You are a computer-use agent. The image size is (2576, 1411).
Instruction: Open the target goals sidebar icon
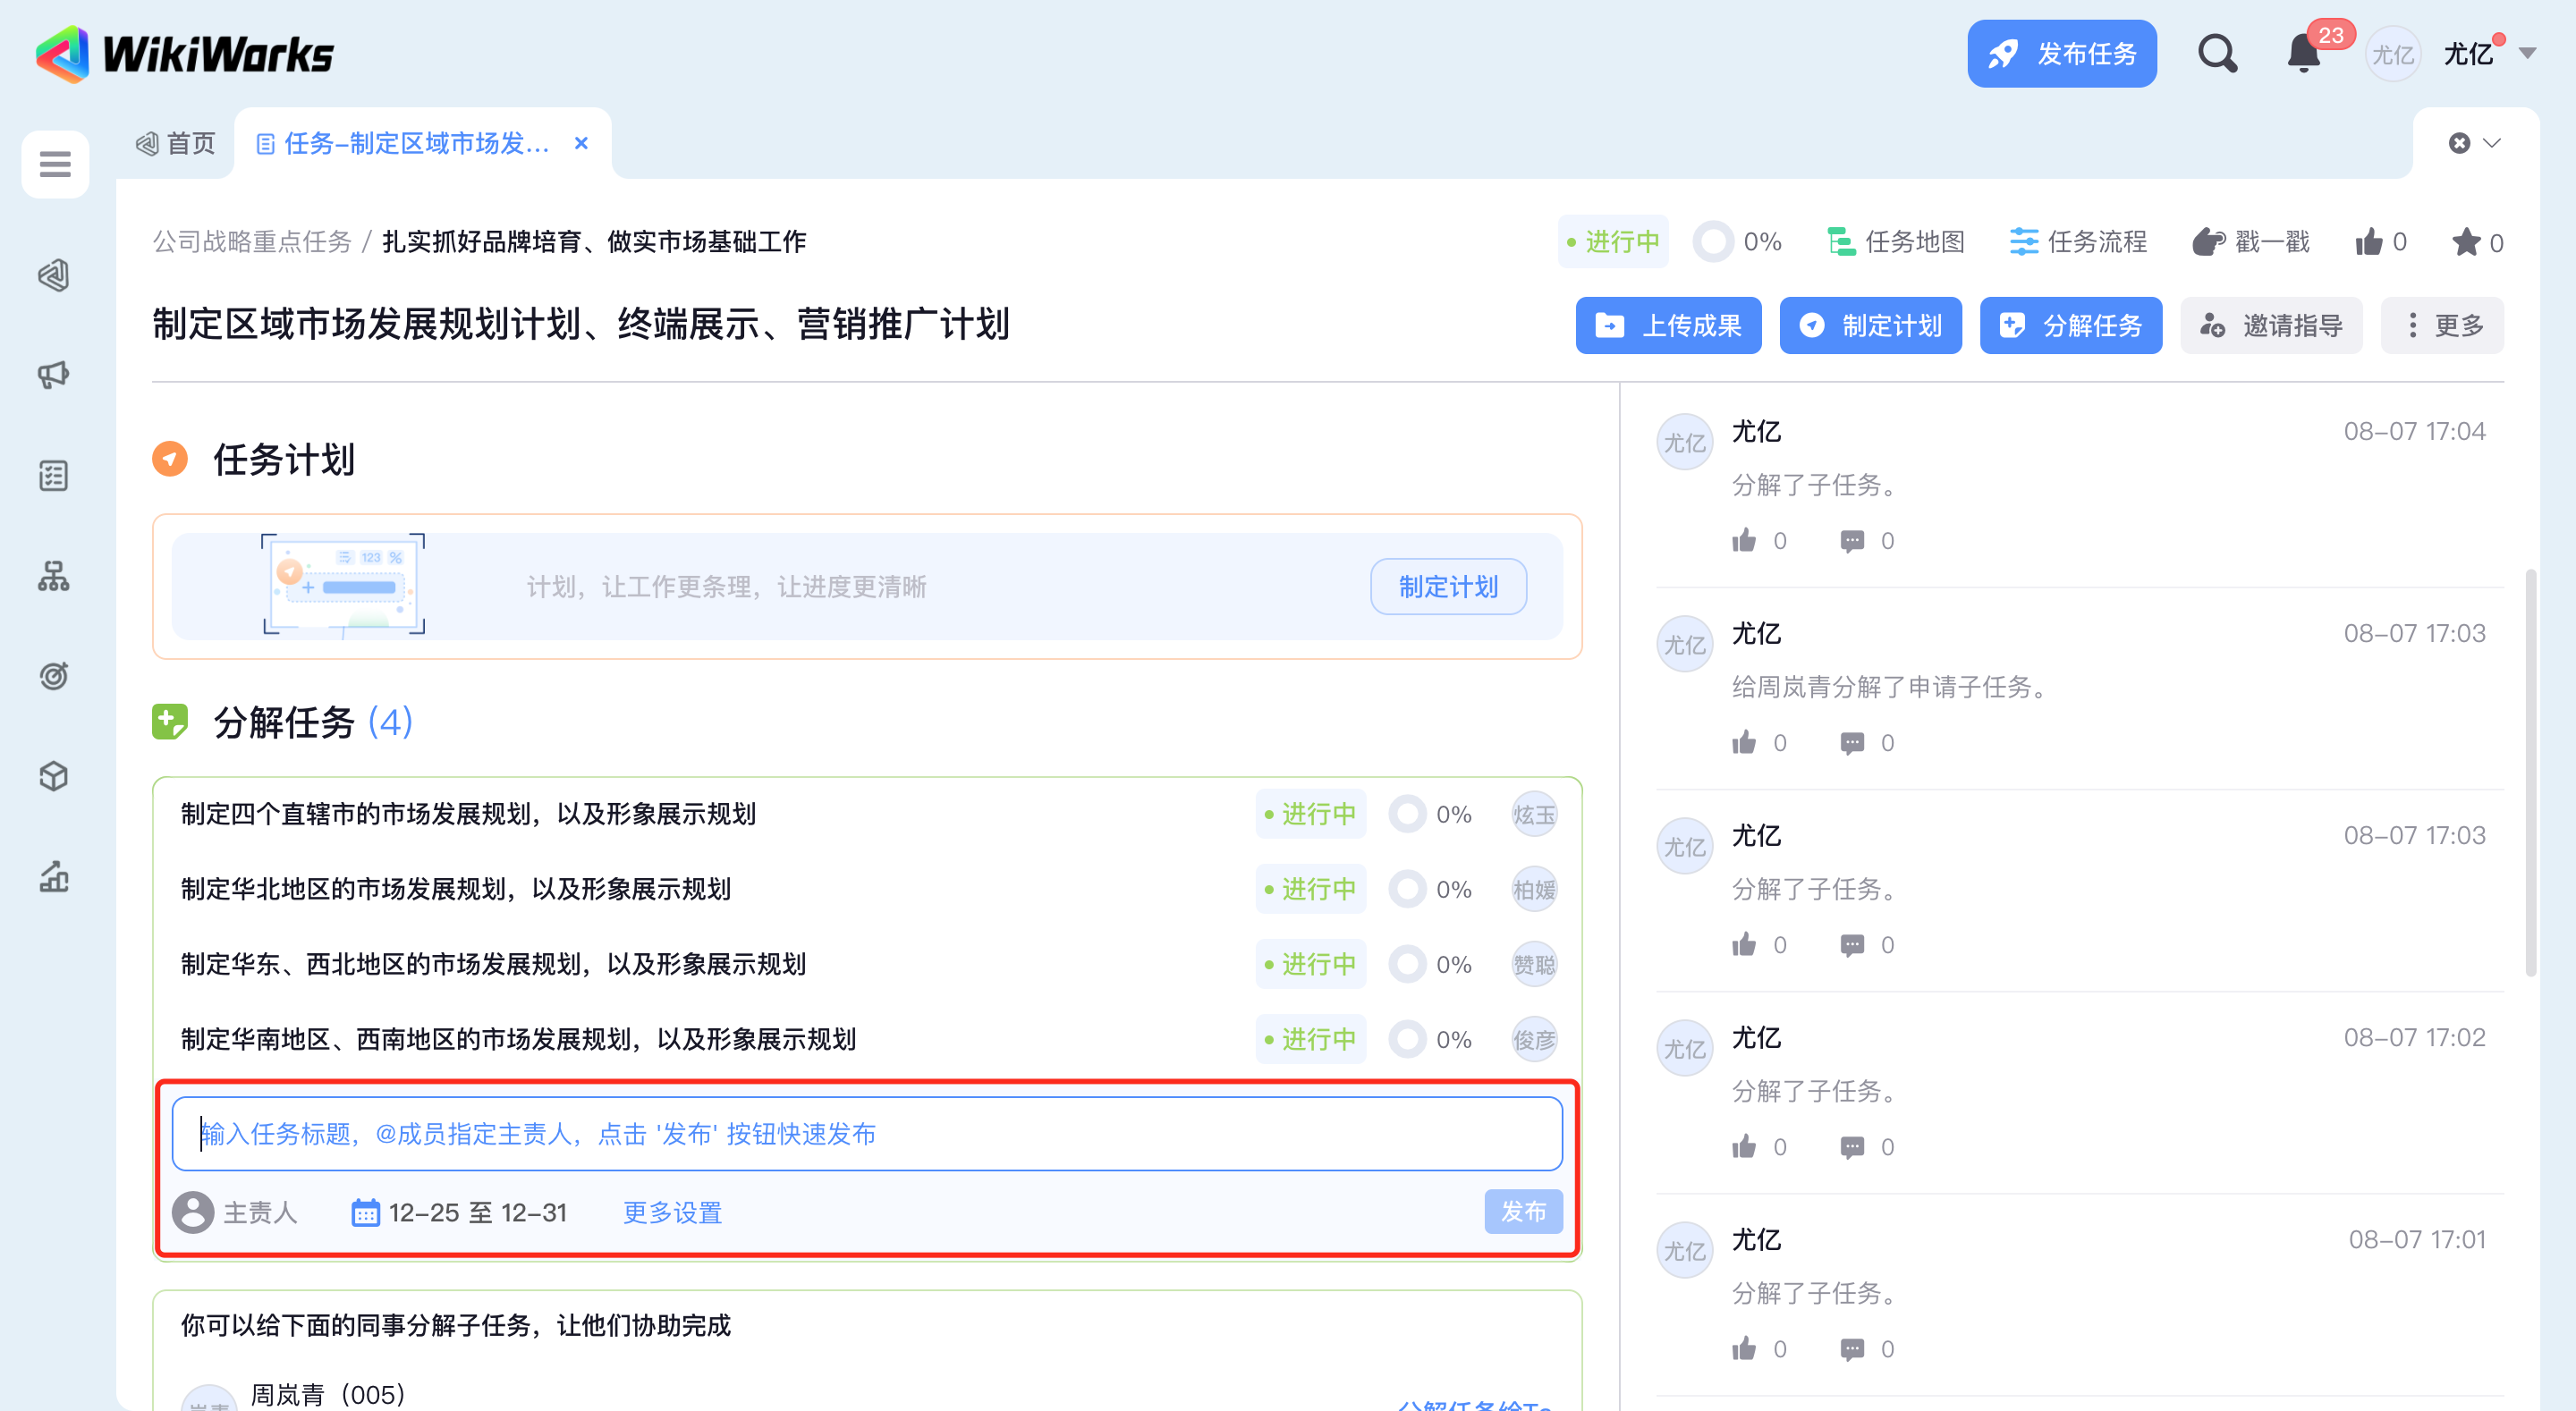point(54,676)
